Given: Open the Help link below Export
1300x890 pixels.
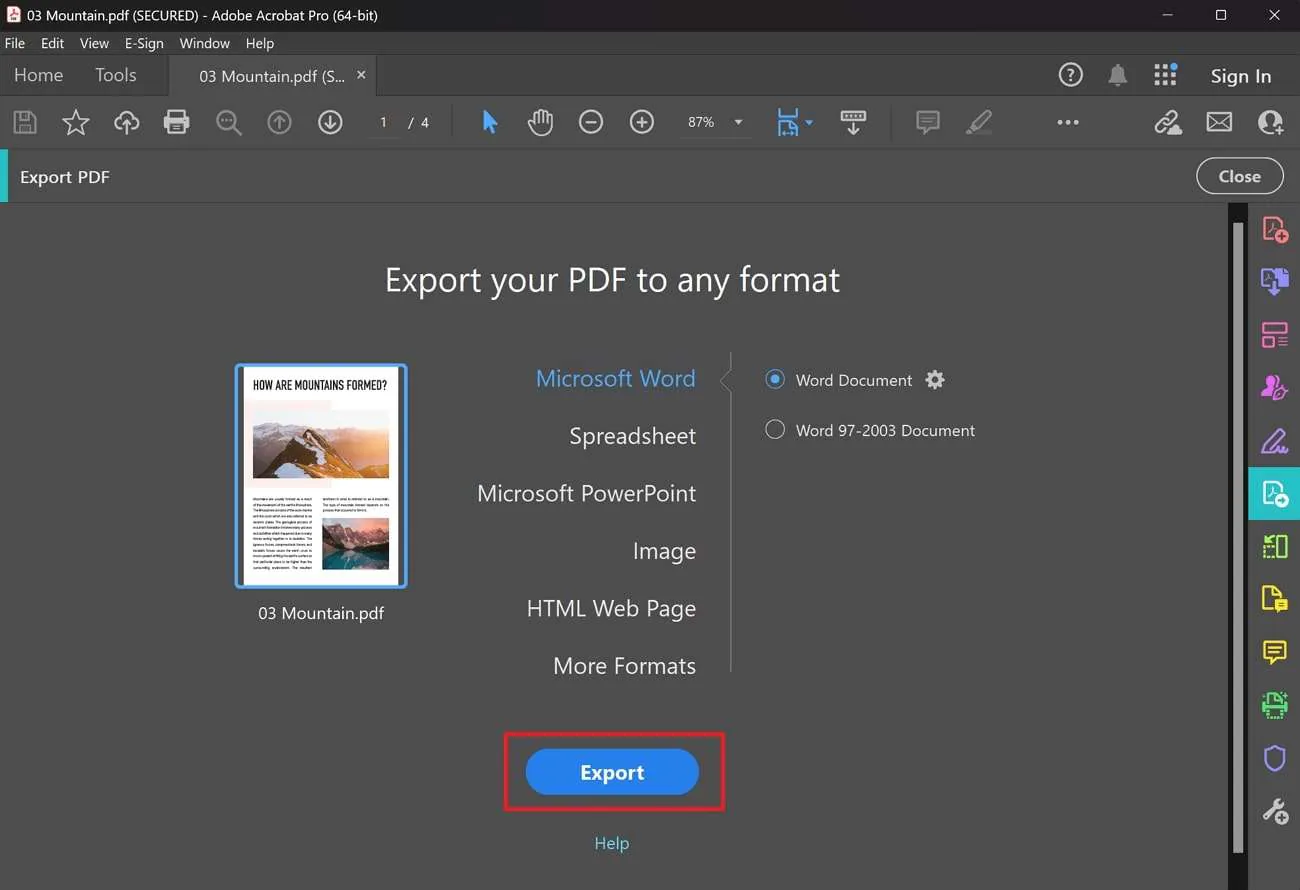Looking at the screenshot, I should coord(612,843).
